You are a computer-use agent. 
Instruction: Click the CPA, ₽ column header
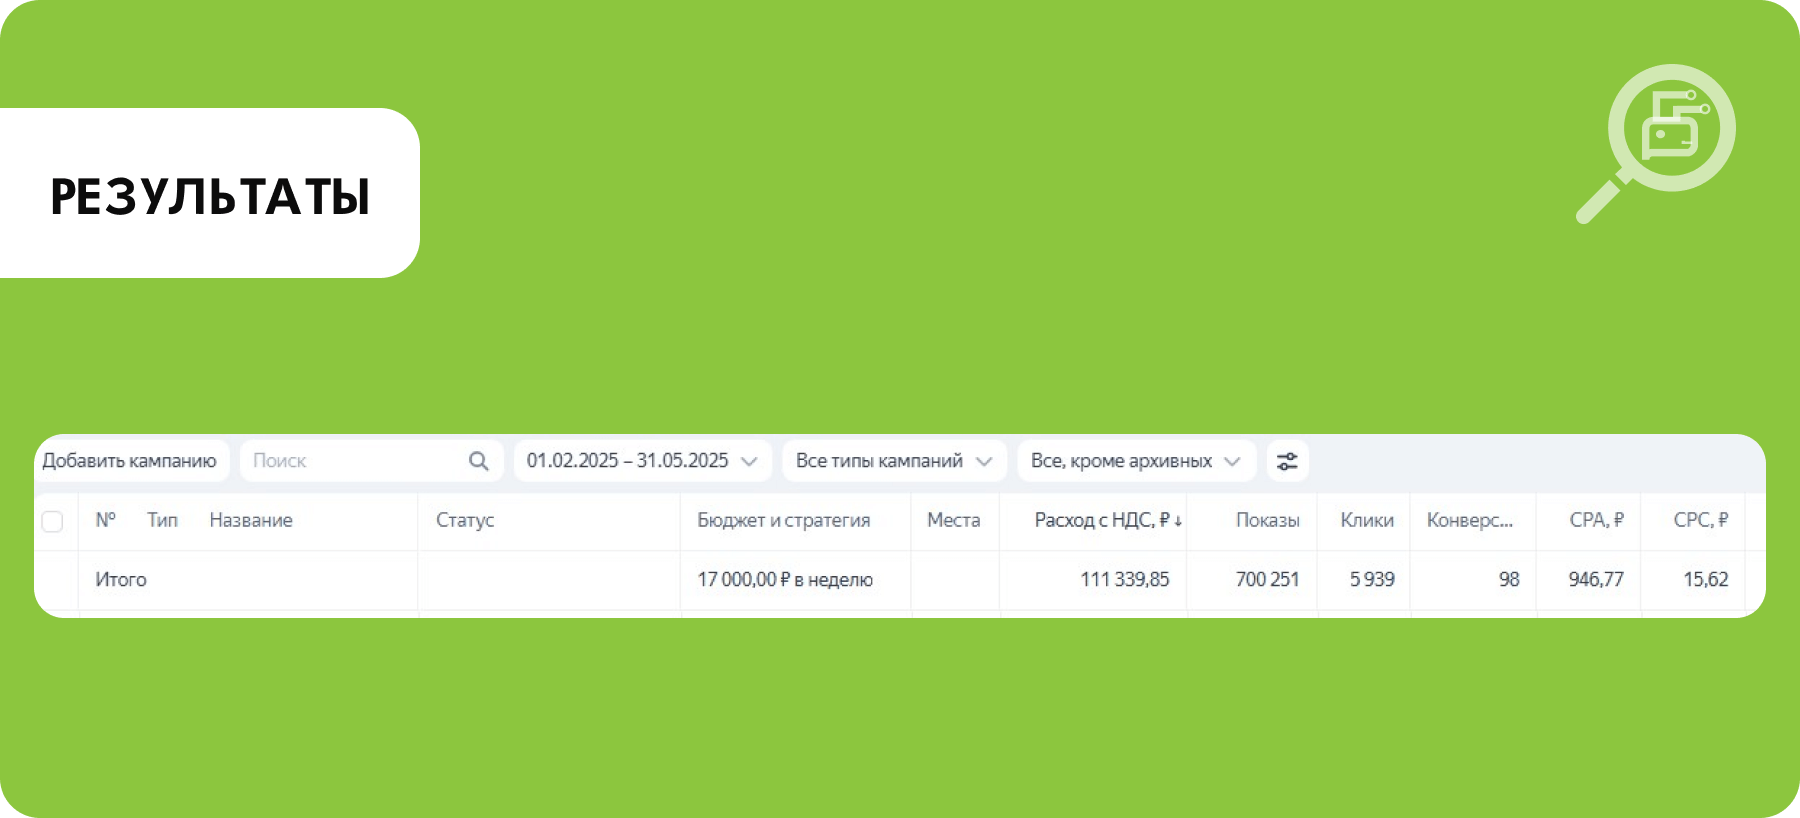pos(1596,520)
